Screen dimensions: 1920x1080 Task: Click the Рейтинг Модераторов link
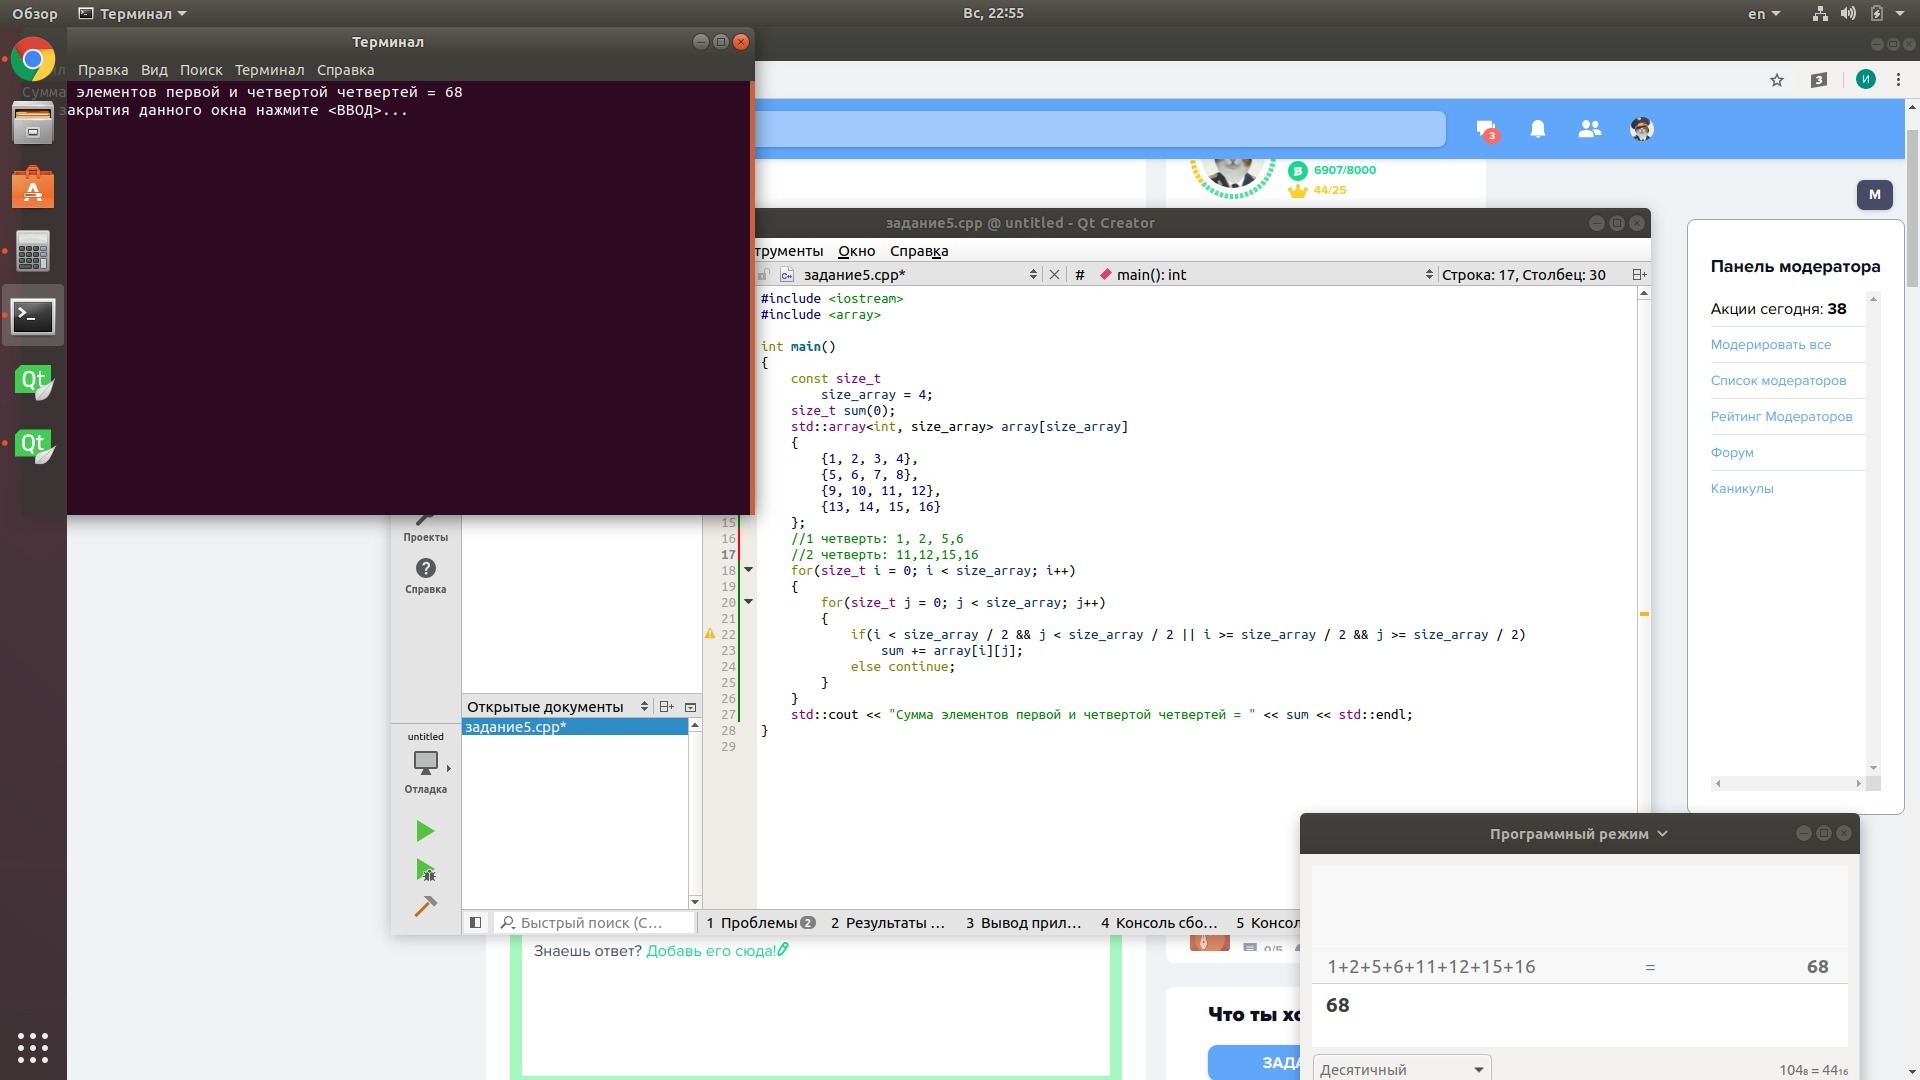tap(1780, 416)
